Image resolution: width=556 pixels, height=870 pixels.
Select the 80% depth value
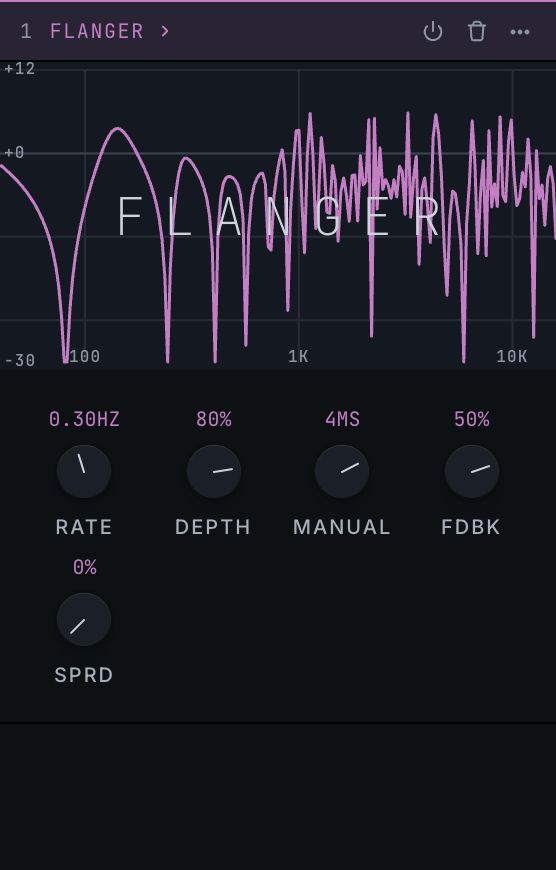214,419
